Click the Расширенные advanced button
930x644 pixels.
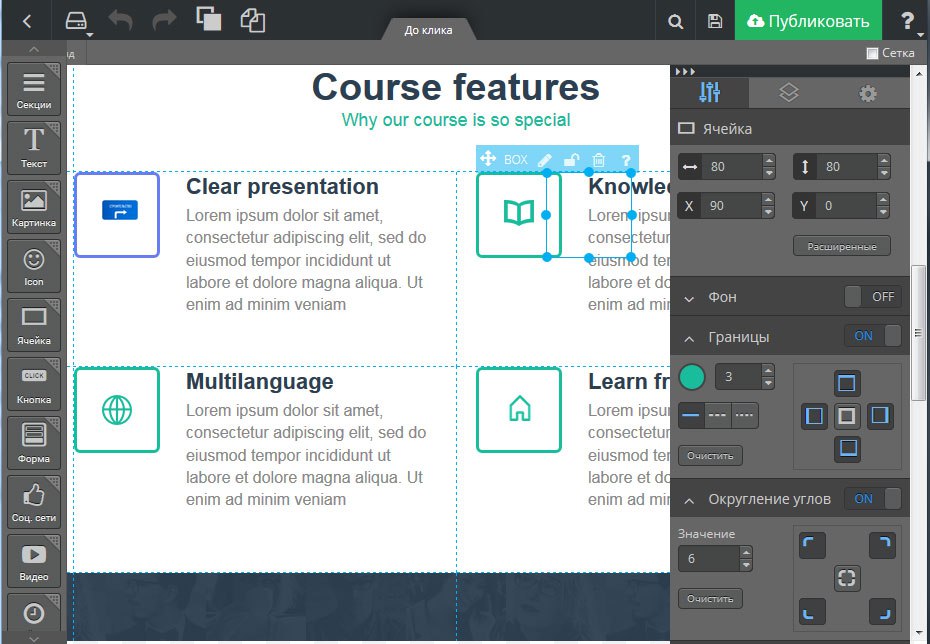(841, 246)
